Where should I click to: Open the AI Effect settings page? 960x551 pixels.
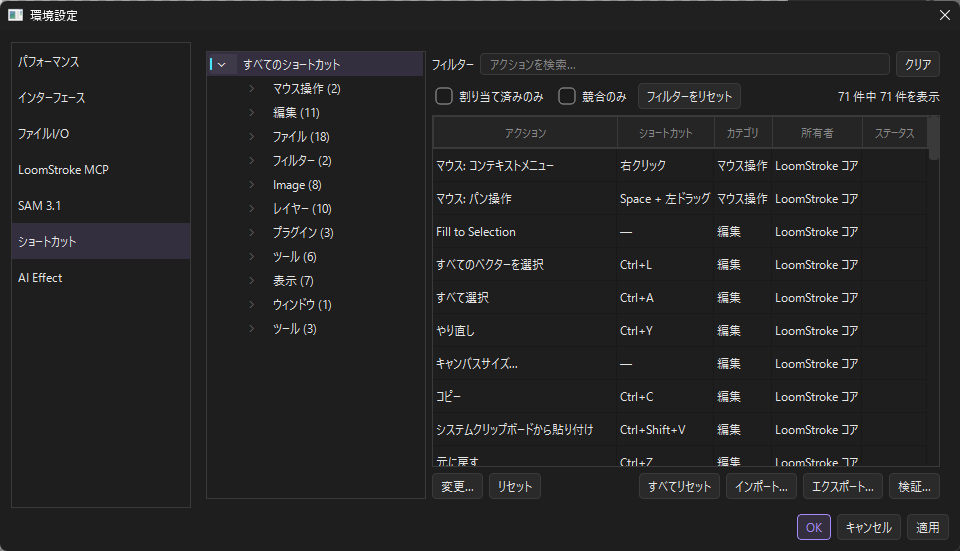tap(101, 277)
